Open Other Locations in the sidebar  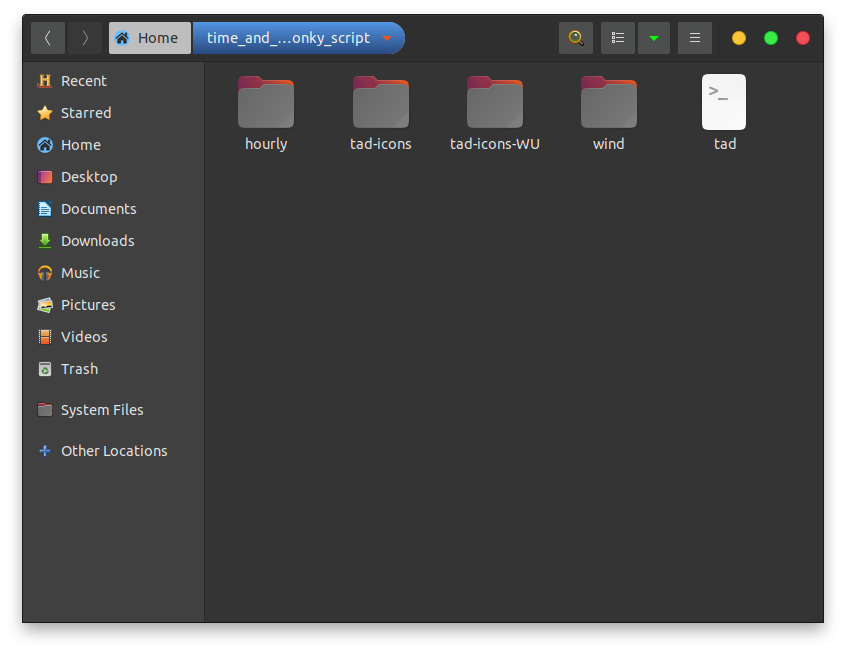point(113,451)
